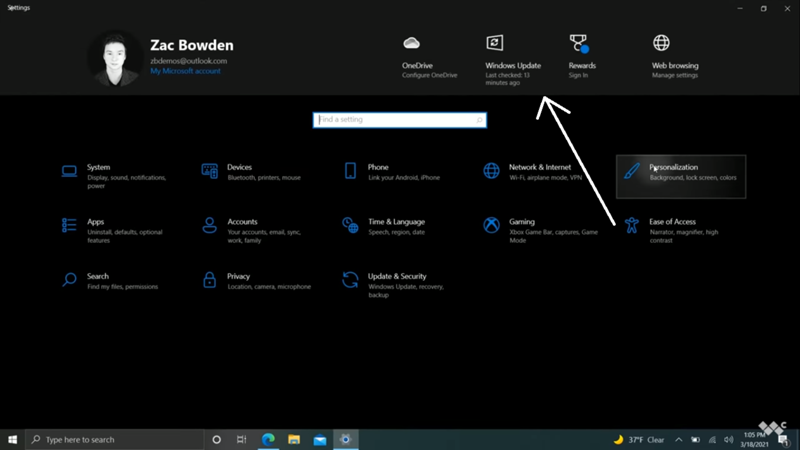Open Task View from the taskbar

[241, 439]
